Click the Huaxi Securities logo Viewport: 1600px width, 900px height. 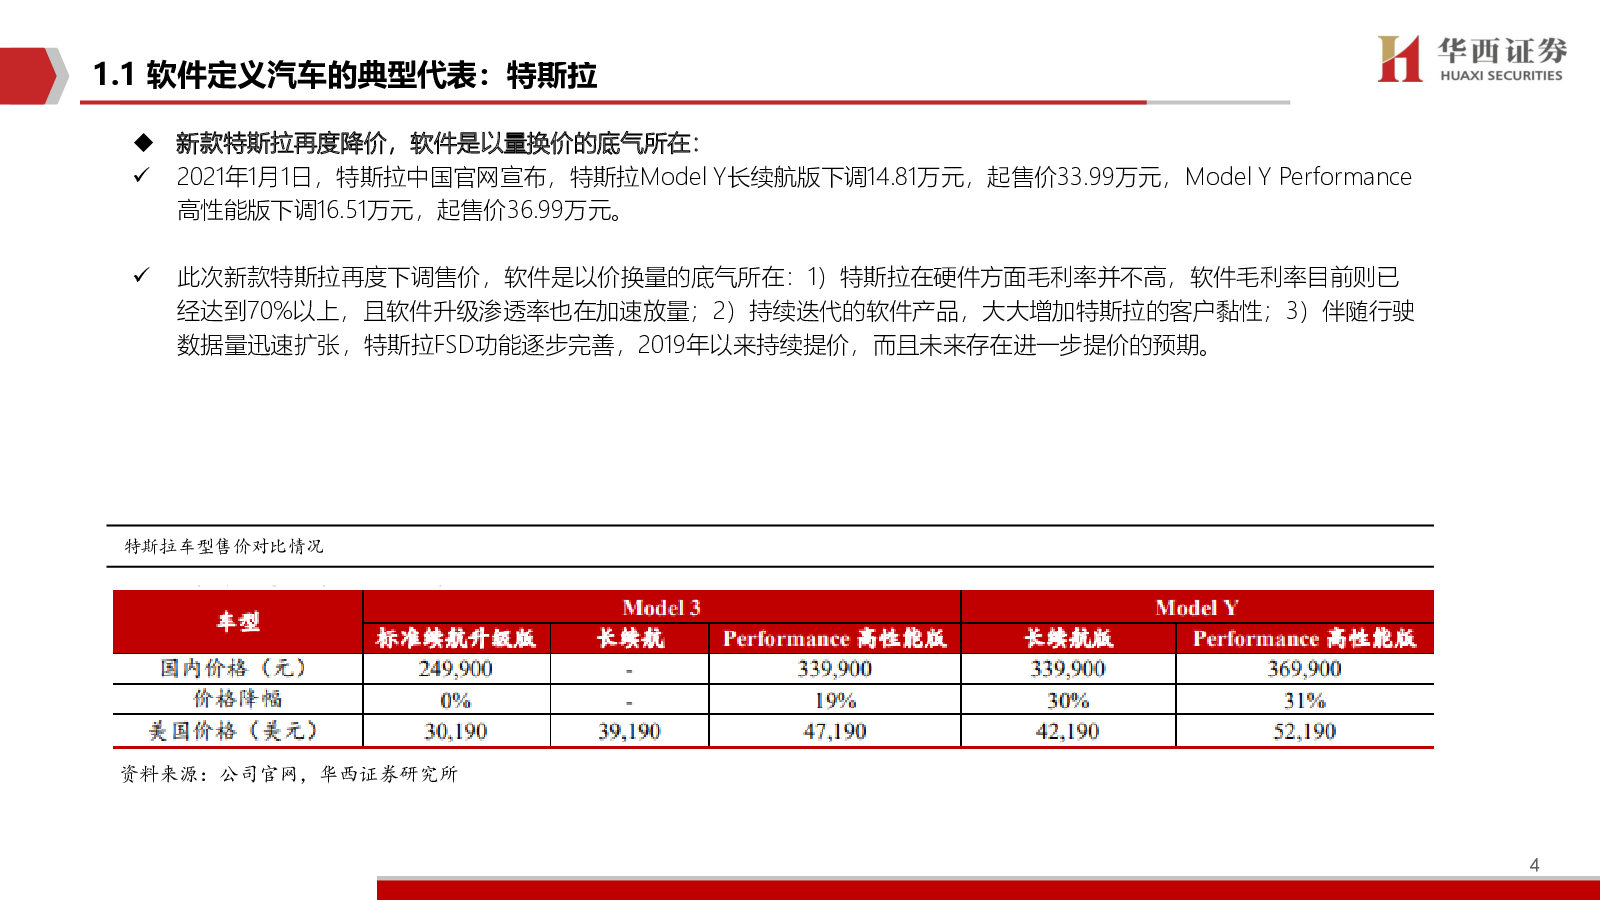coord(1471,59)
